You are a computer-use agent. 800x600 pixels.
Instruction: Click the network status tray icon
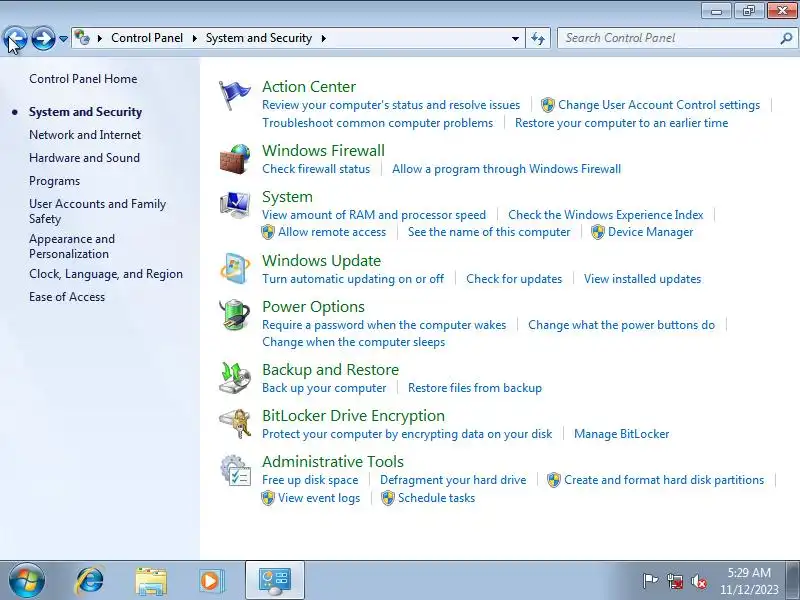675,581
